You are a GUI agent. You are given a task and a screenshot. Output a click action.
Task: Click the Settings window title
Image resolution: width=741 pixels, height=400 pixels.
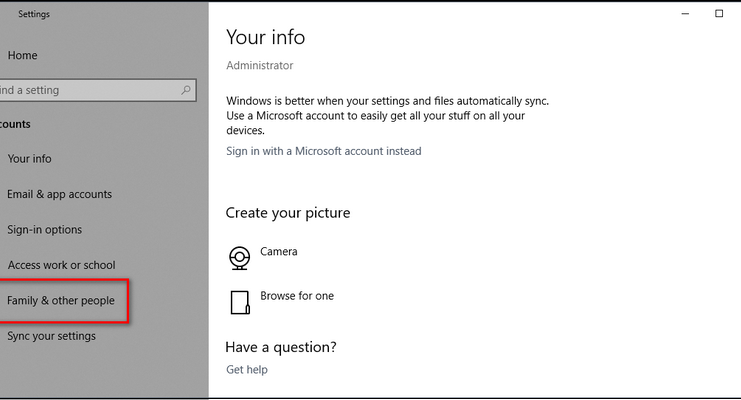[x=34, y=14]
